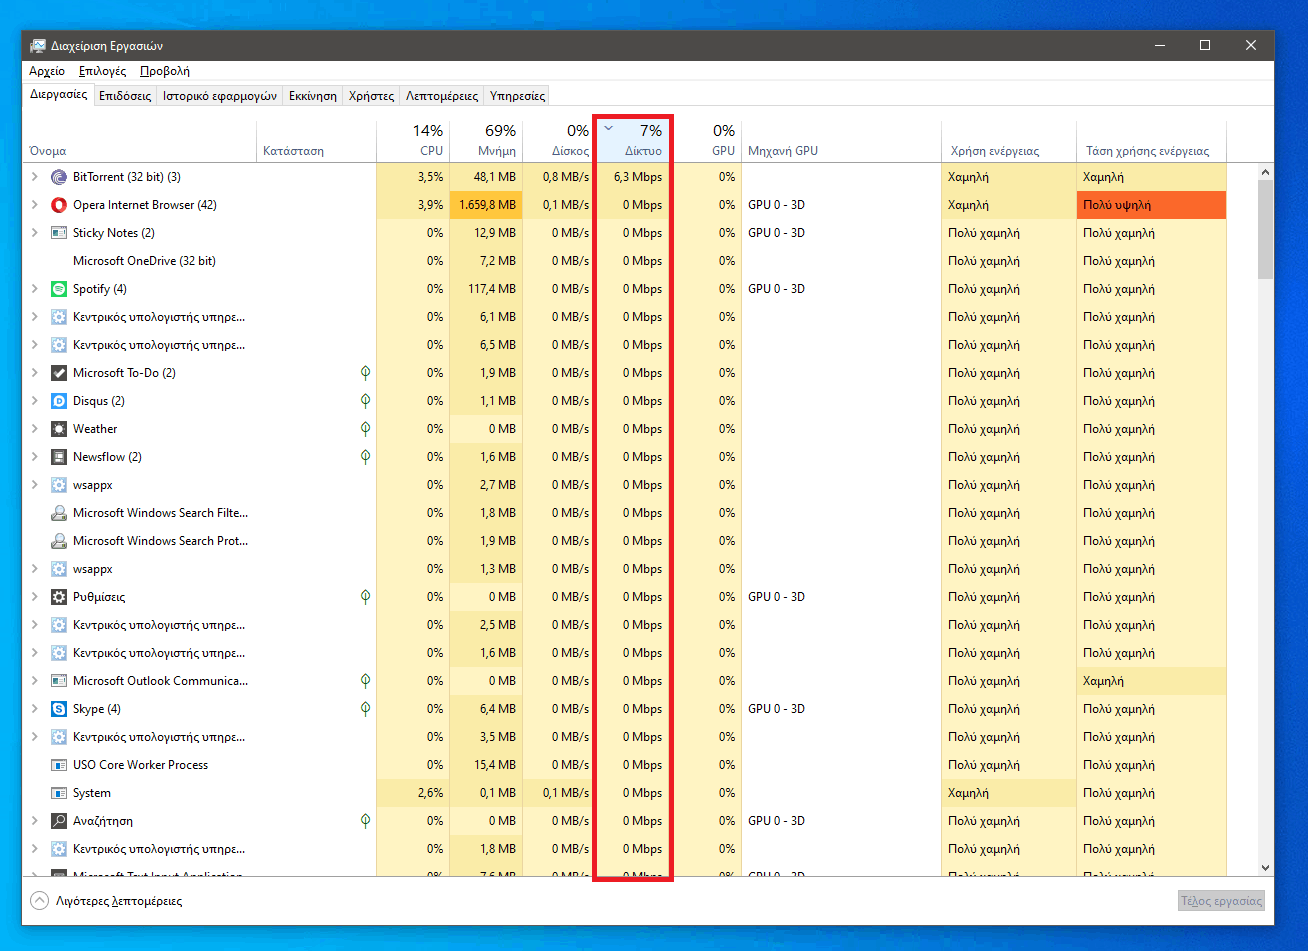The height and width of the screenshot is (951, 1308).
Task: Click the Πολύ υψηλή power trend cell
Action: (x=1151, y=205)
